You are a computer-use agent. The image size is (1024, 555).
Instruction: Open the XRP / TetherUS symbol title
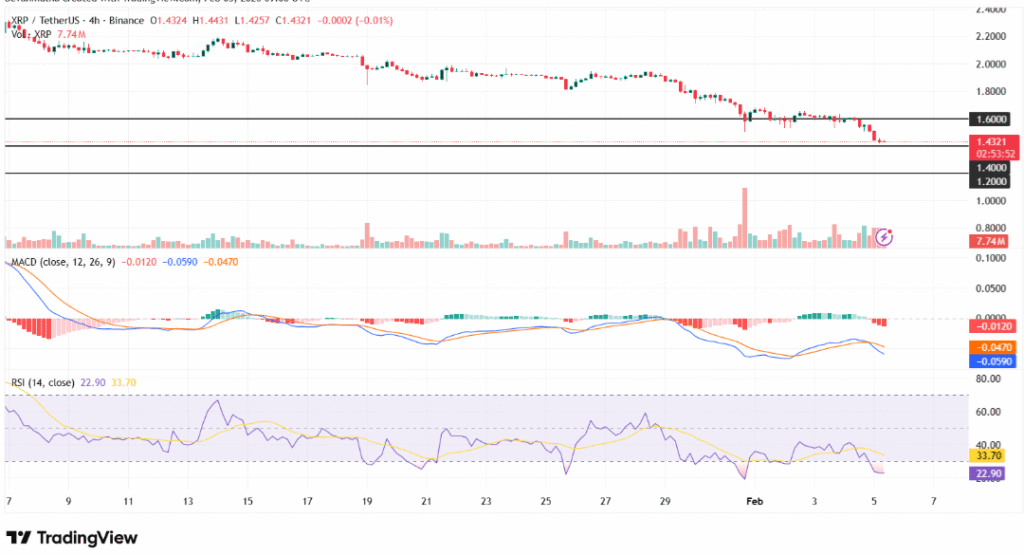pos(50,20)
